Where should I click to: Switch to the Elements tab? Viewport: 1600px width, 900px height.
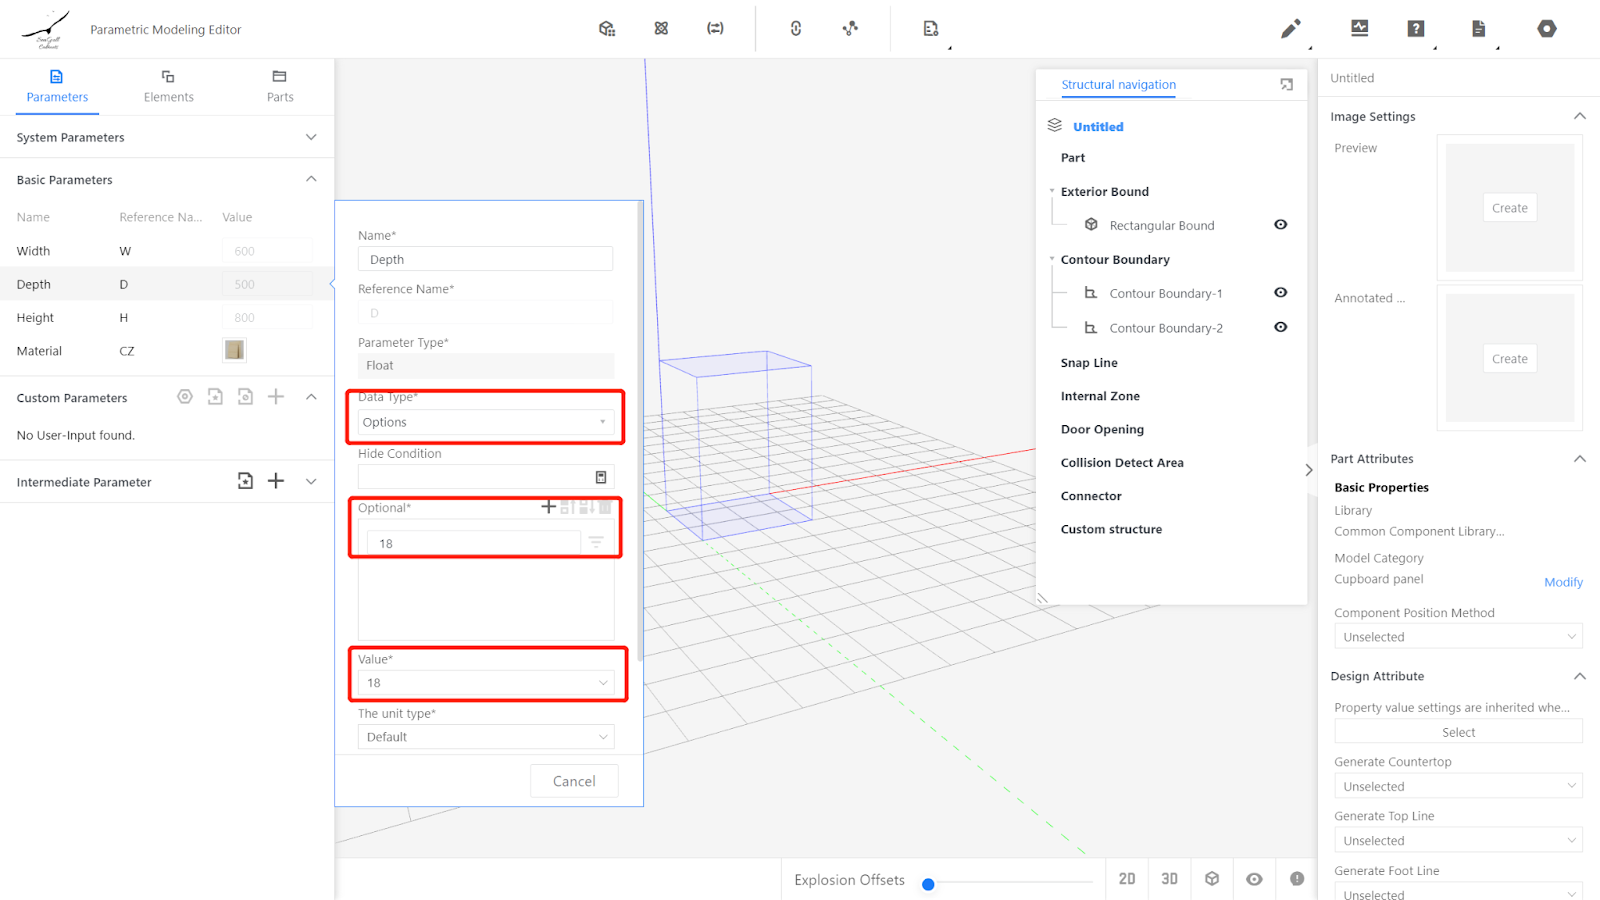pos(168,86)
